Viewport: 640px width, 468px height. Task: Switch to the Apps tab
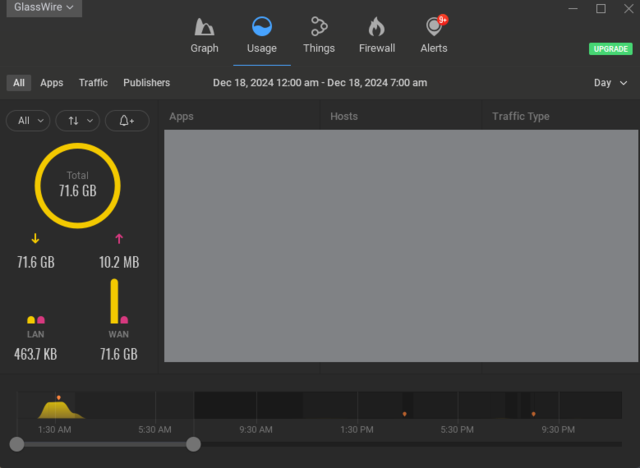[51, 83]
